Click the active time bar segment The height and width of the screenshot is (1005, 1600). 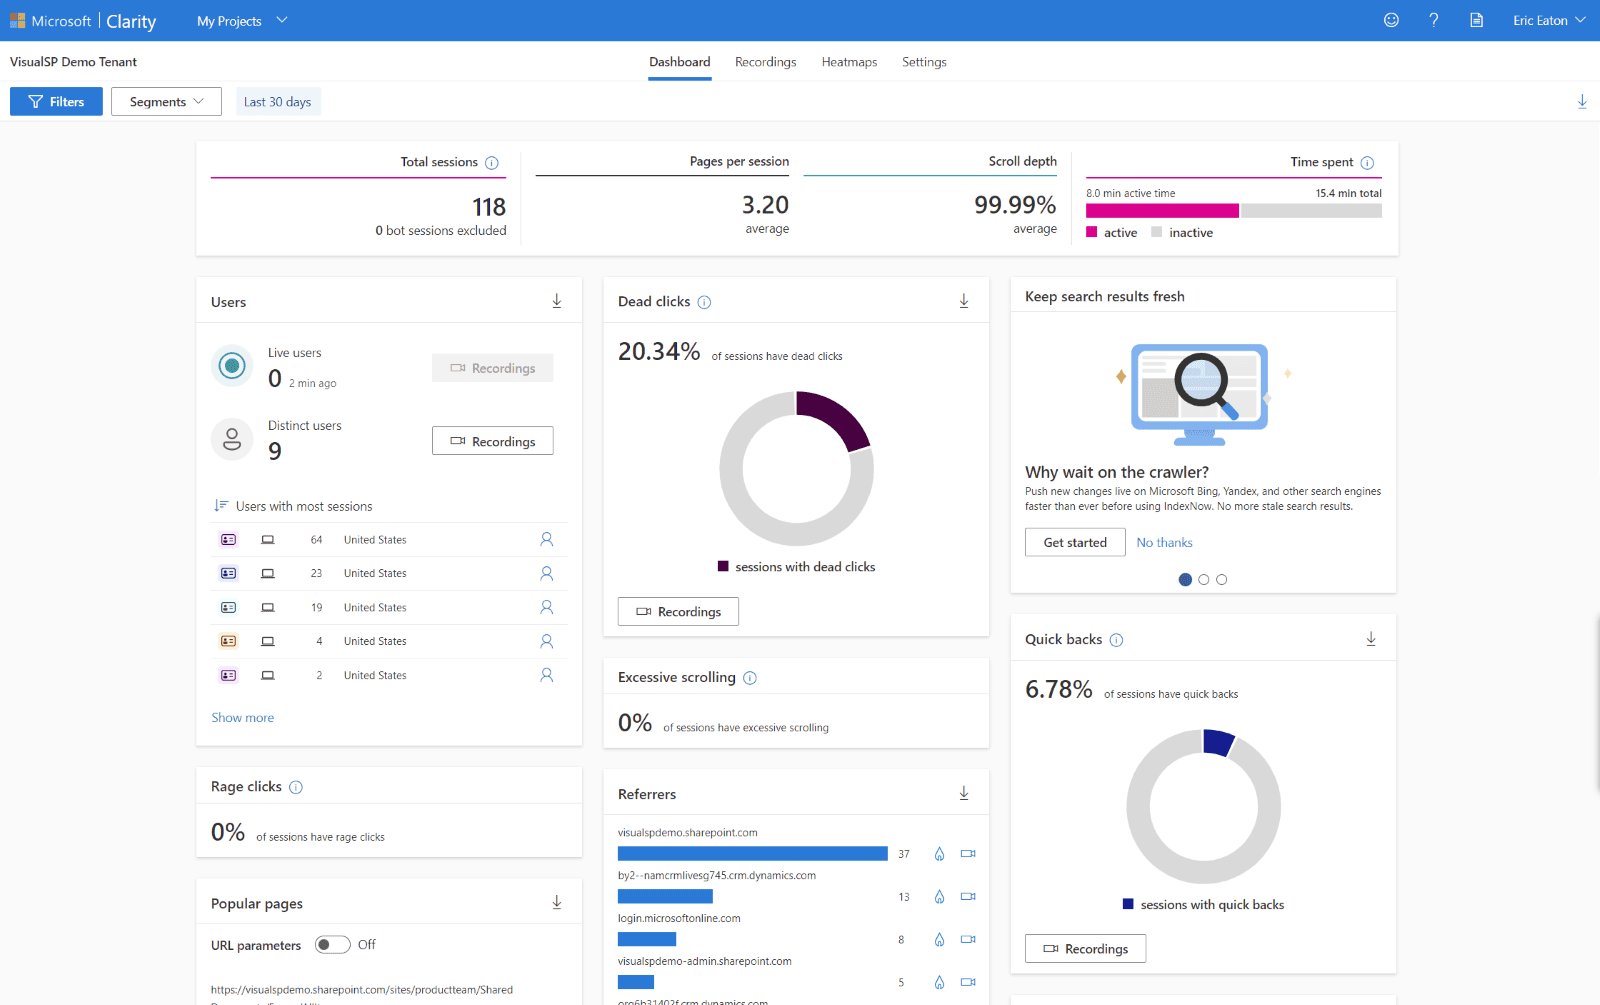pos(1161,211)
